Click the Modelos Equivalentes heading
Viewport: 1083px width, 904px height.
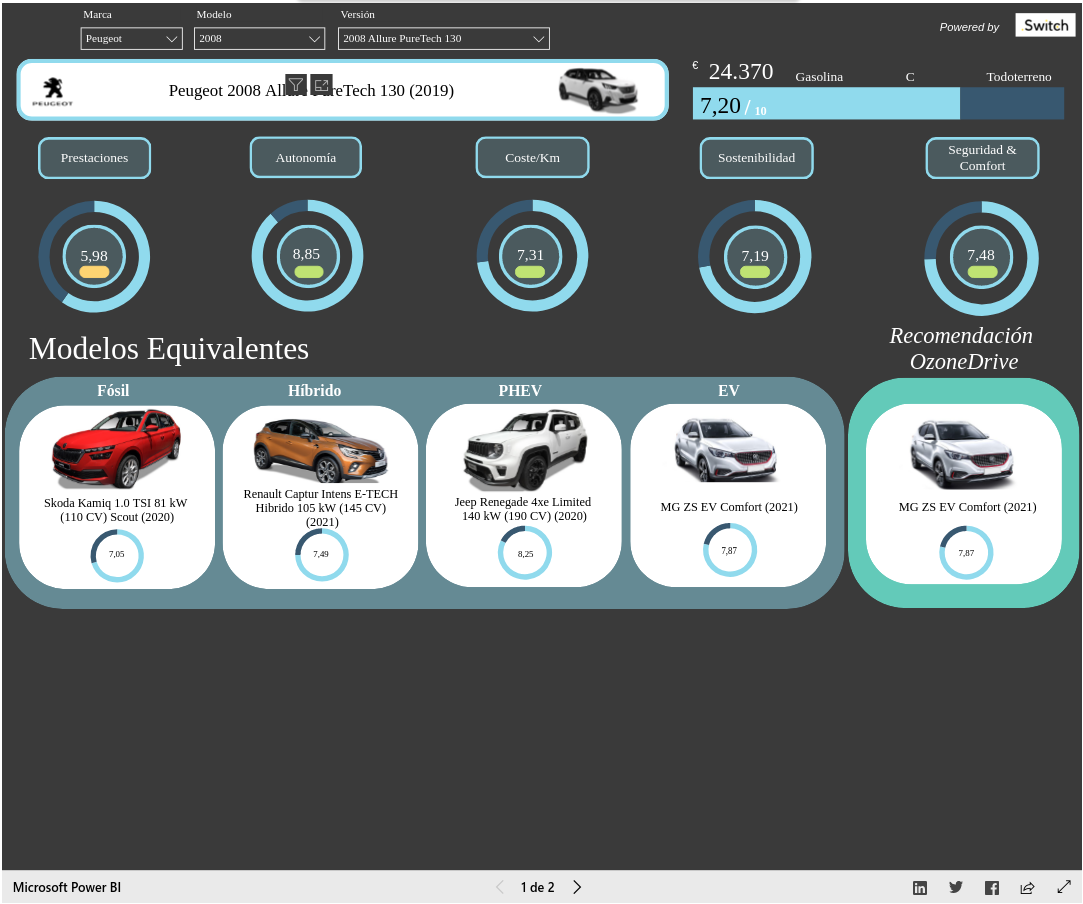coord(169,349)
